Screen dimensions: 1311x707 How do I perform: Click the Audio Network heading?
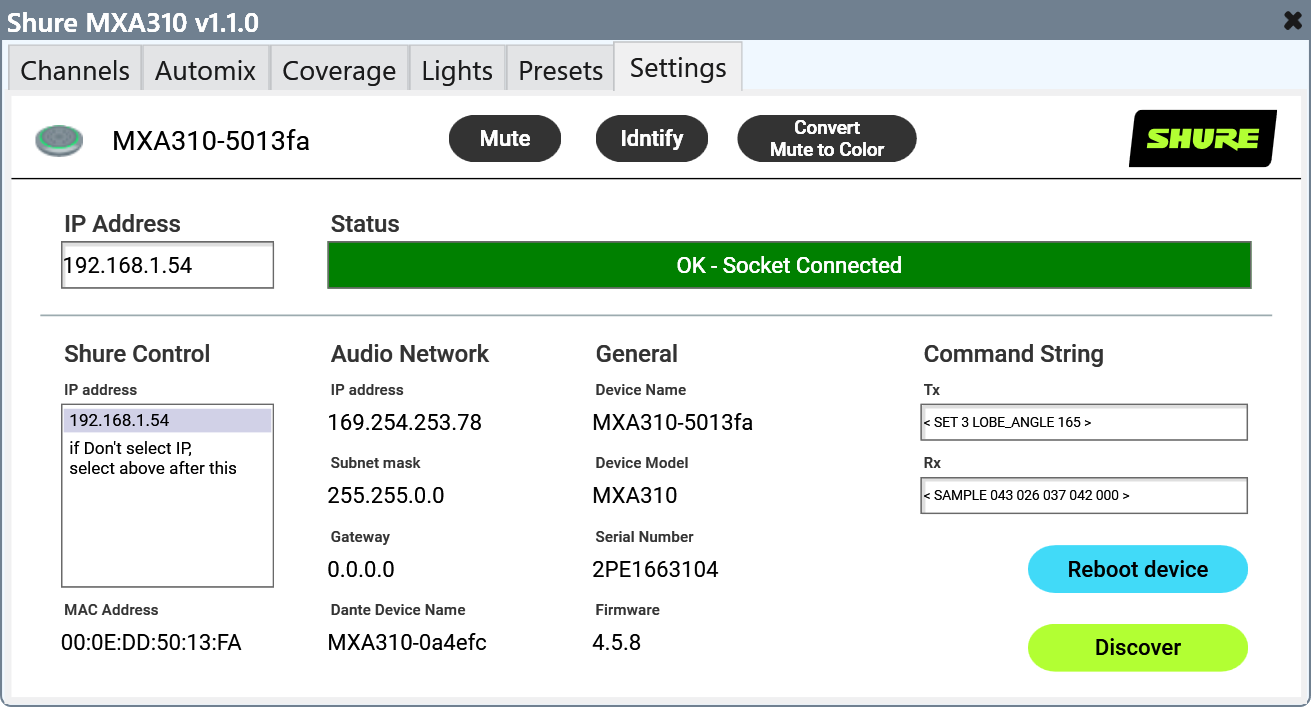coord(410,354)
